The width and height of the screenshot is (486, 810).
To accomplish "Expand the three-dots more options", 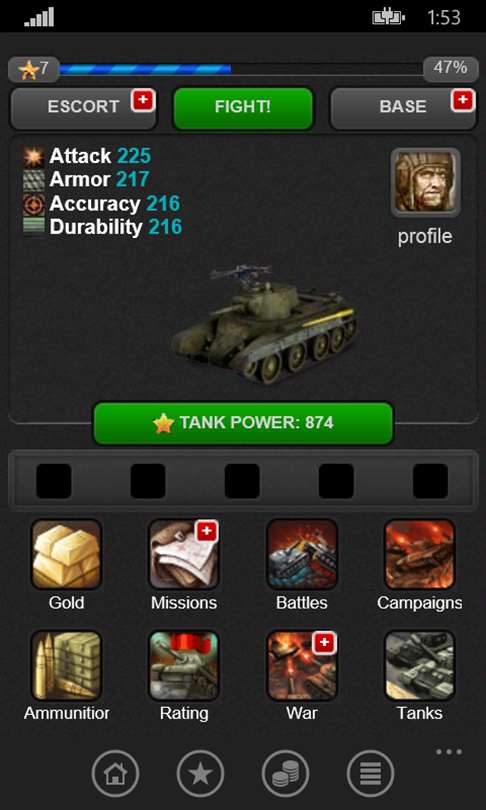I will [448, 752].
